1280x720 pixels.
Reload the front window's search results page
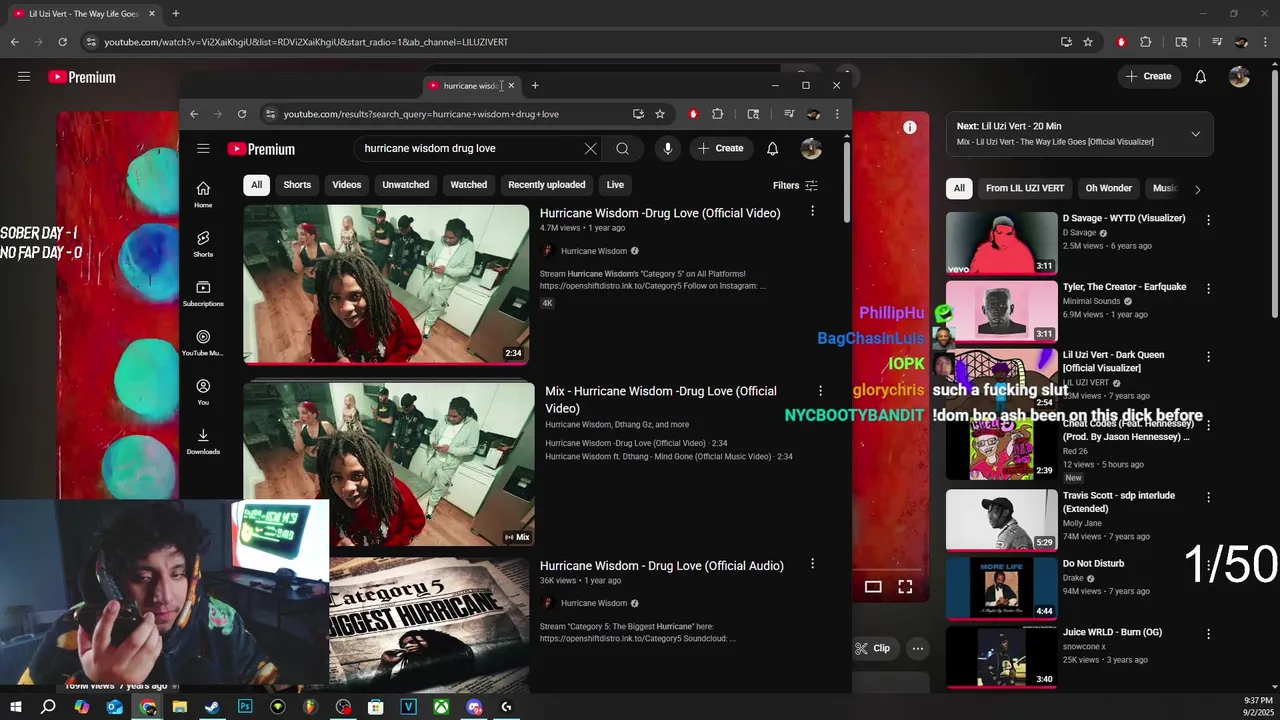[242, 114]
